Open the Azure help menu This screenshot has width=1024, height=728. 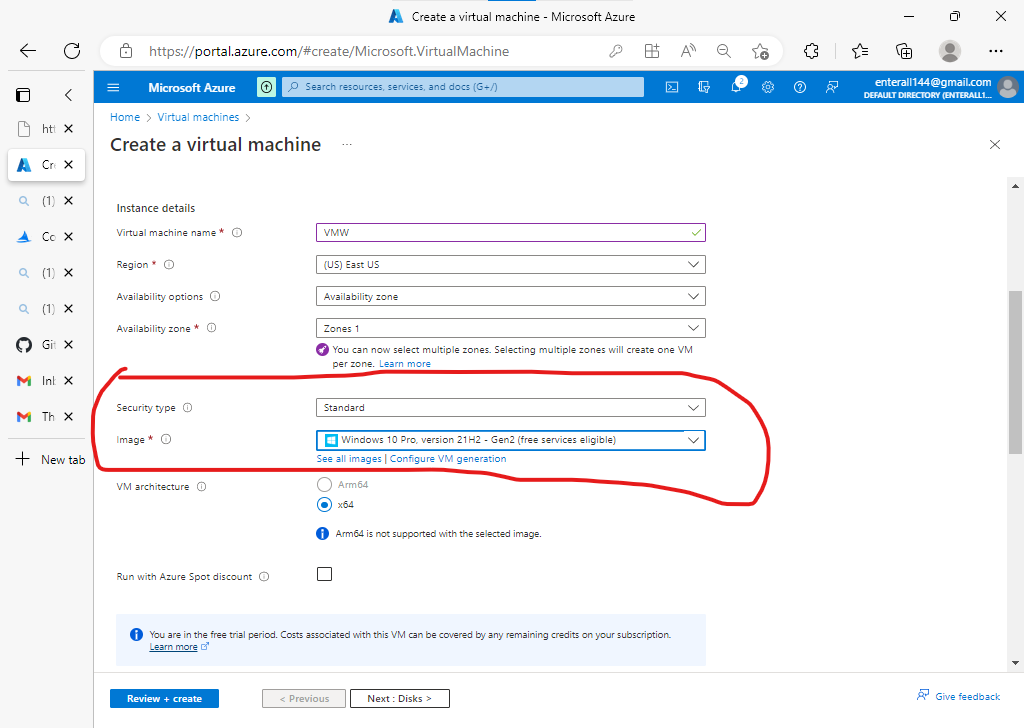point(800,88)
